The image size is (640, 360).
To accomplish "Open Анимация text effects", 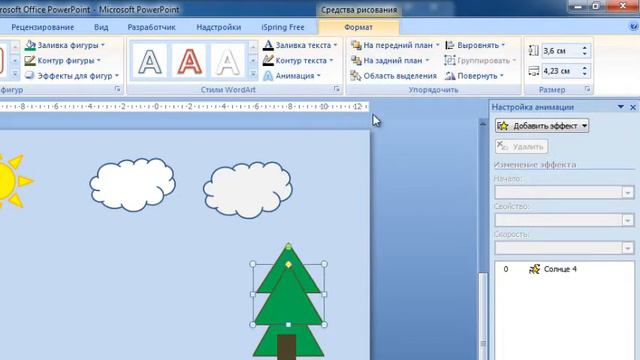I will (292, 76).
